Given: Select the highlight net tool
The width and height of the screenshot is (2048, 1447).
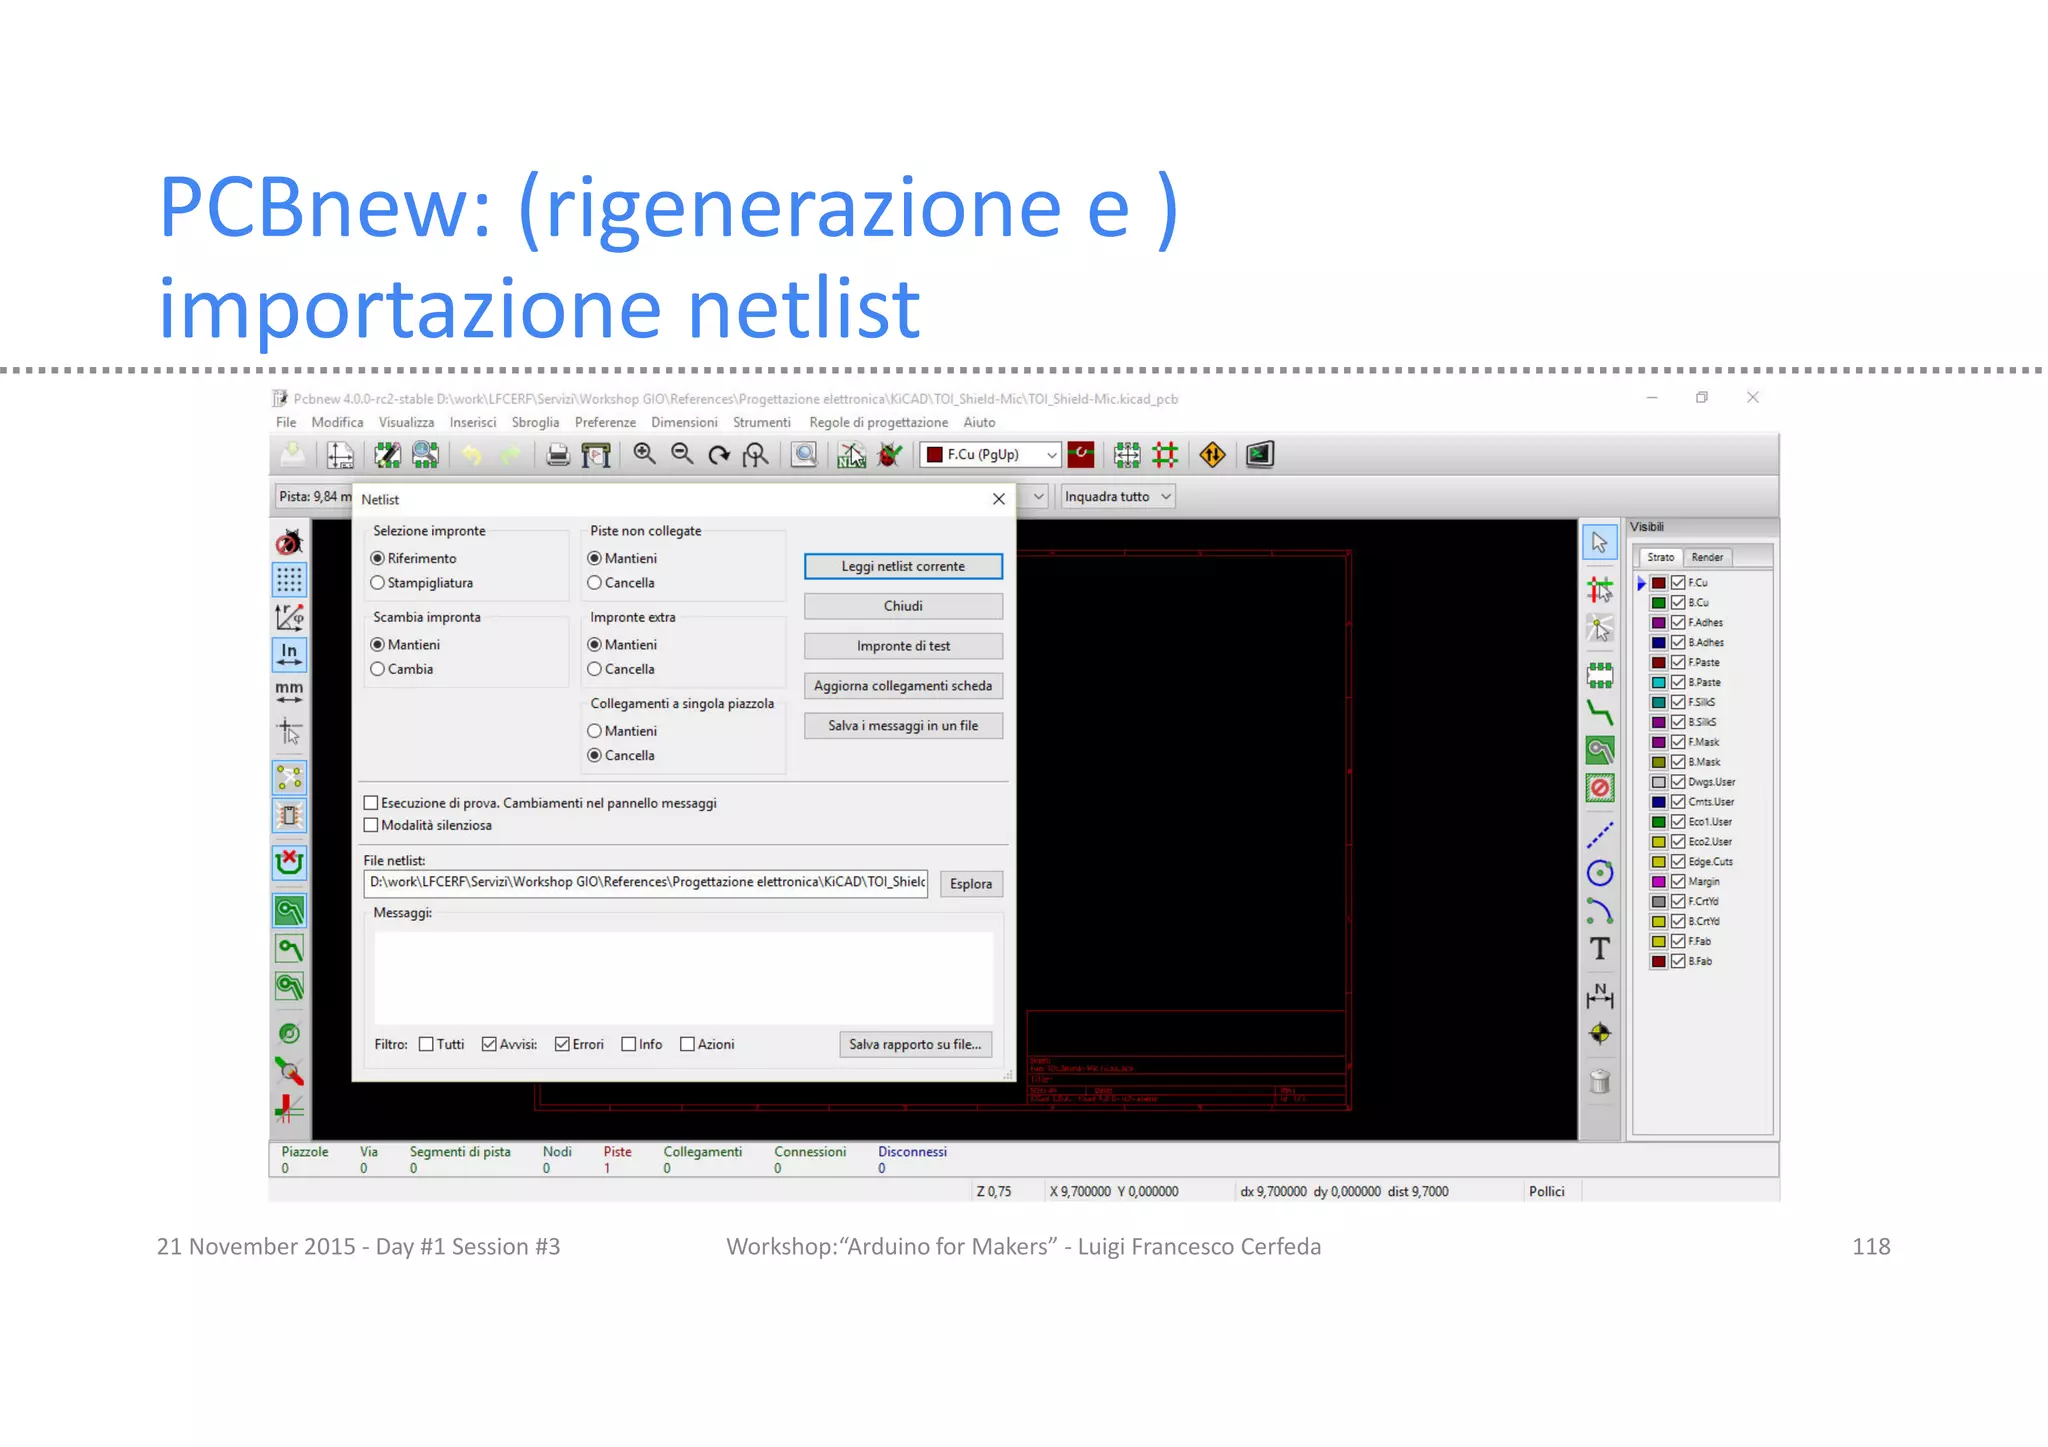Looking at the screenshot, I should (1600, 590).
